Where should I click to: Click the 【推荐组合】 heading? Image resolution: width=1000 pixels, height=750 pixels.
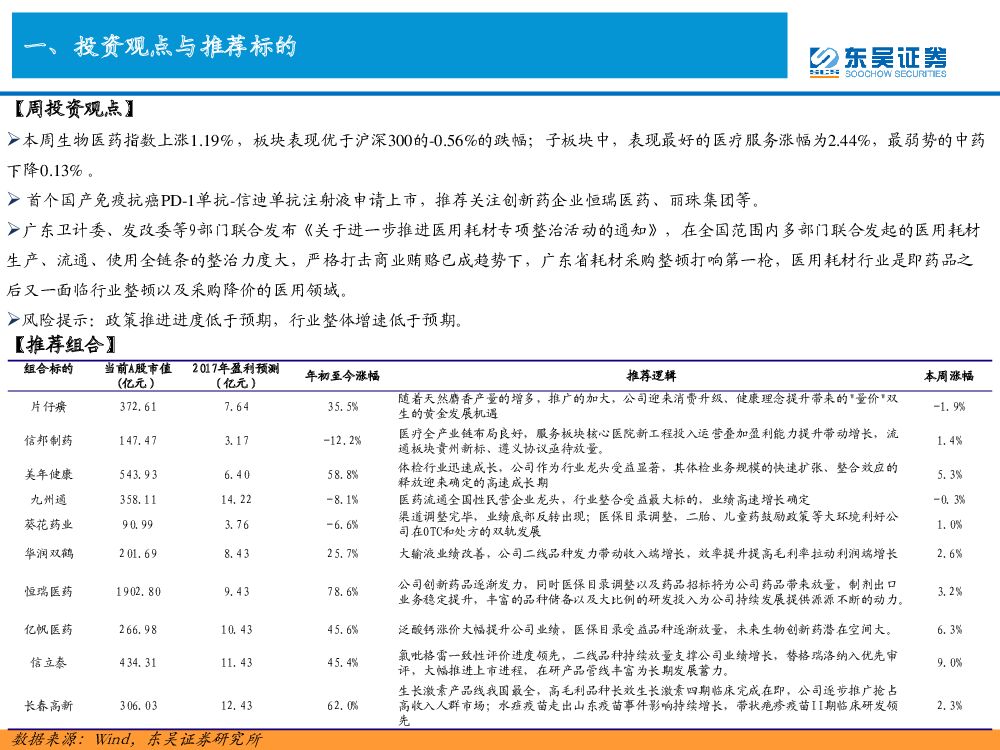tap(65, 345)
